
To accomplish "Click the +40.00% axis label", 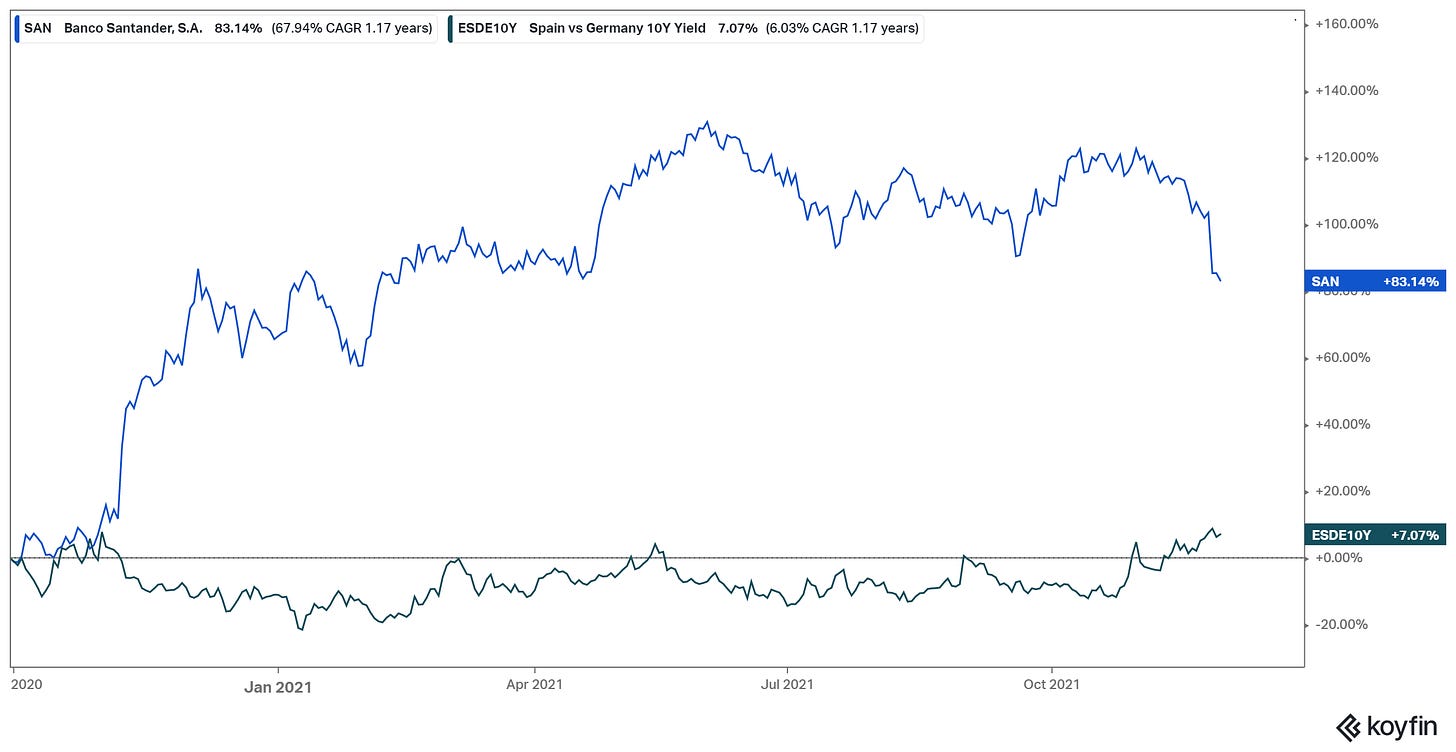I will [x=1344, y=424].
